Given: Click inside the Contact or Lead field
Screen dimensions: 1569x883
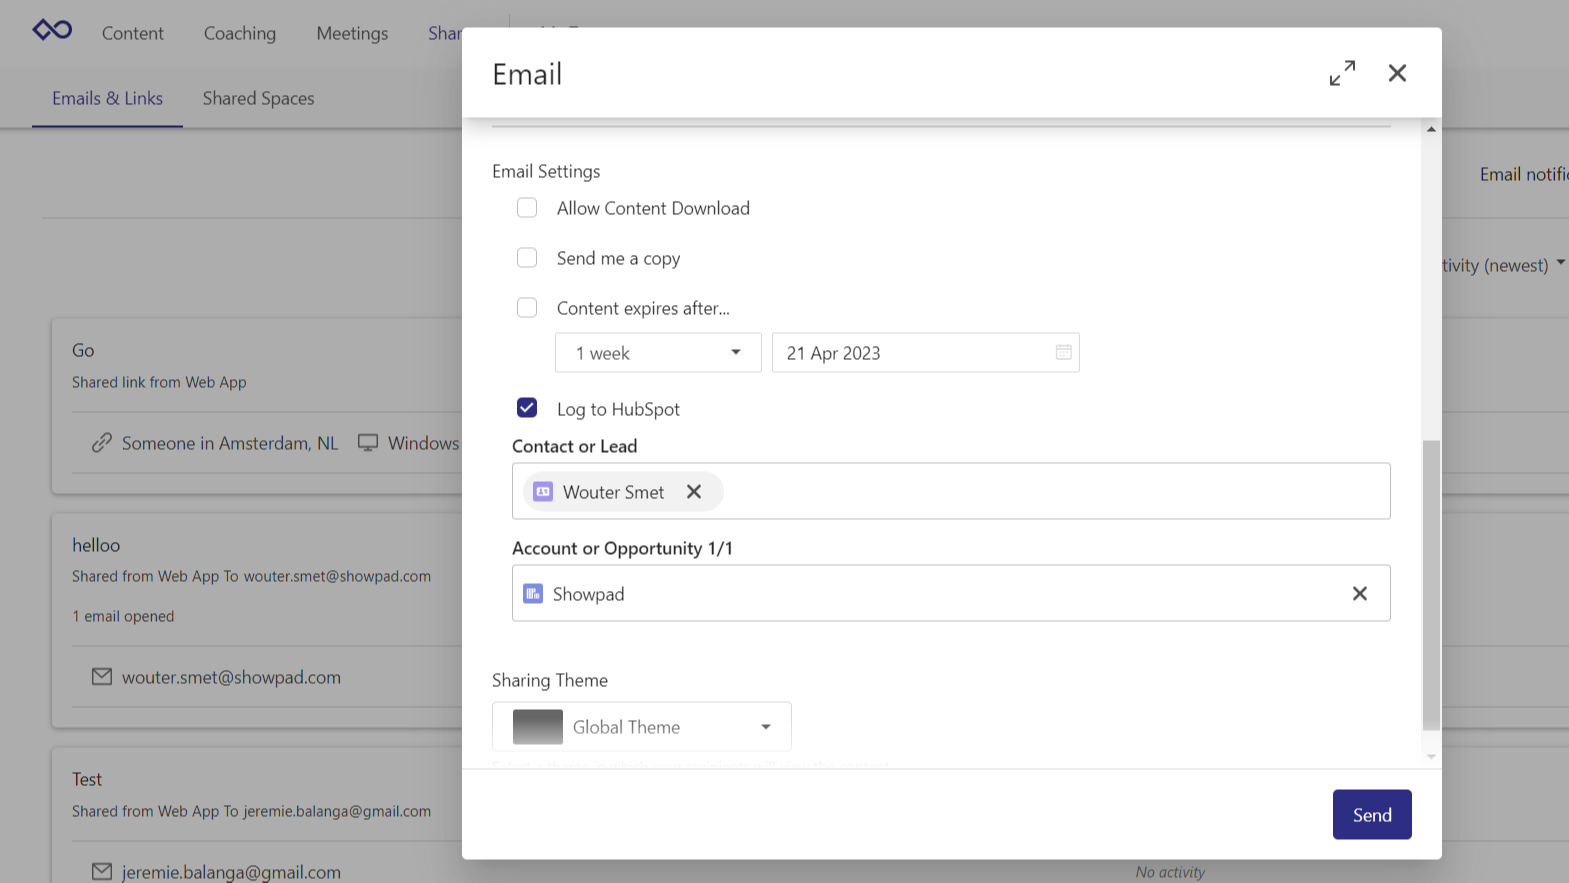Looking at the screenshot, I should click(x=951, y=491).
